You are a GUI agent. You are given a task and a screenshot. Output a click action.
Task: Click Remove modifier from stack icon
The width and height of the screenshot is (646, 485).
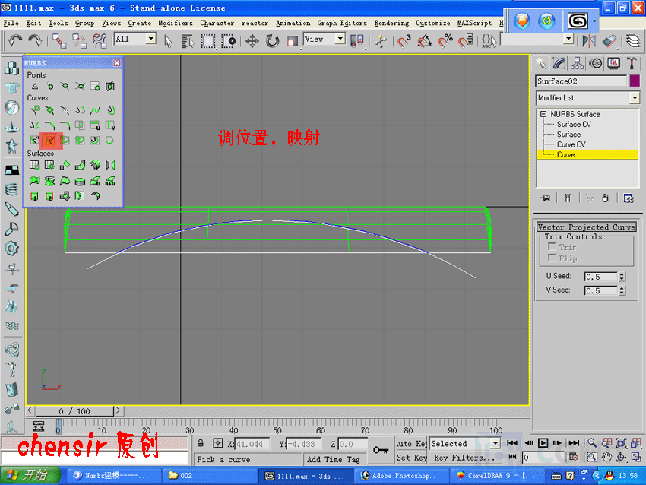coord(605,198)
